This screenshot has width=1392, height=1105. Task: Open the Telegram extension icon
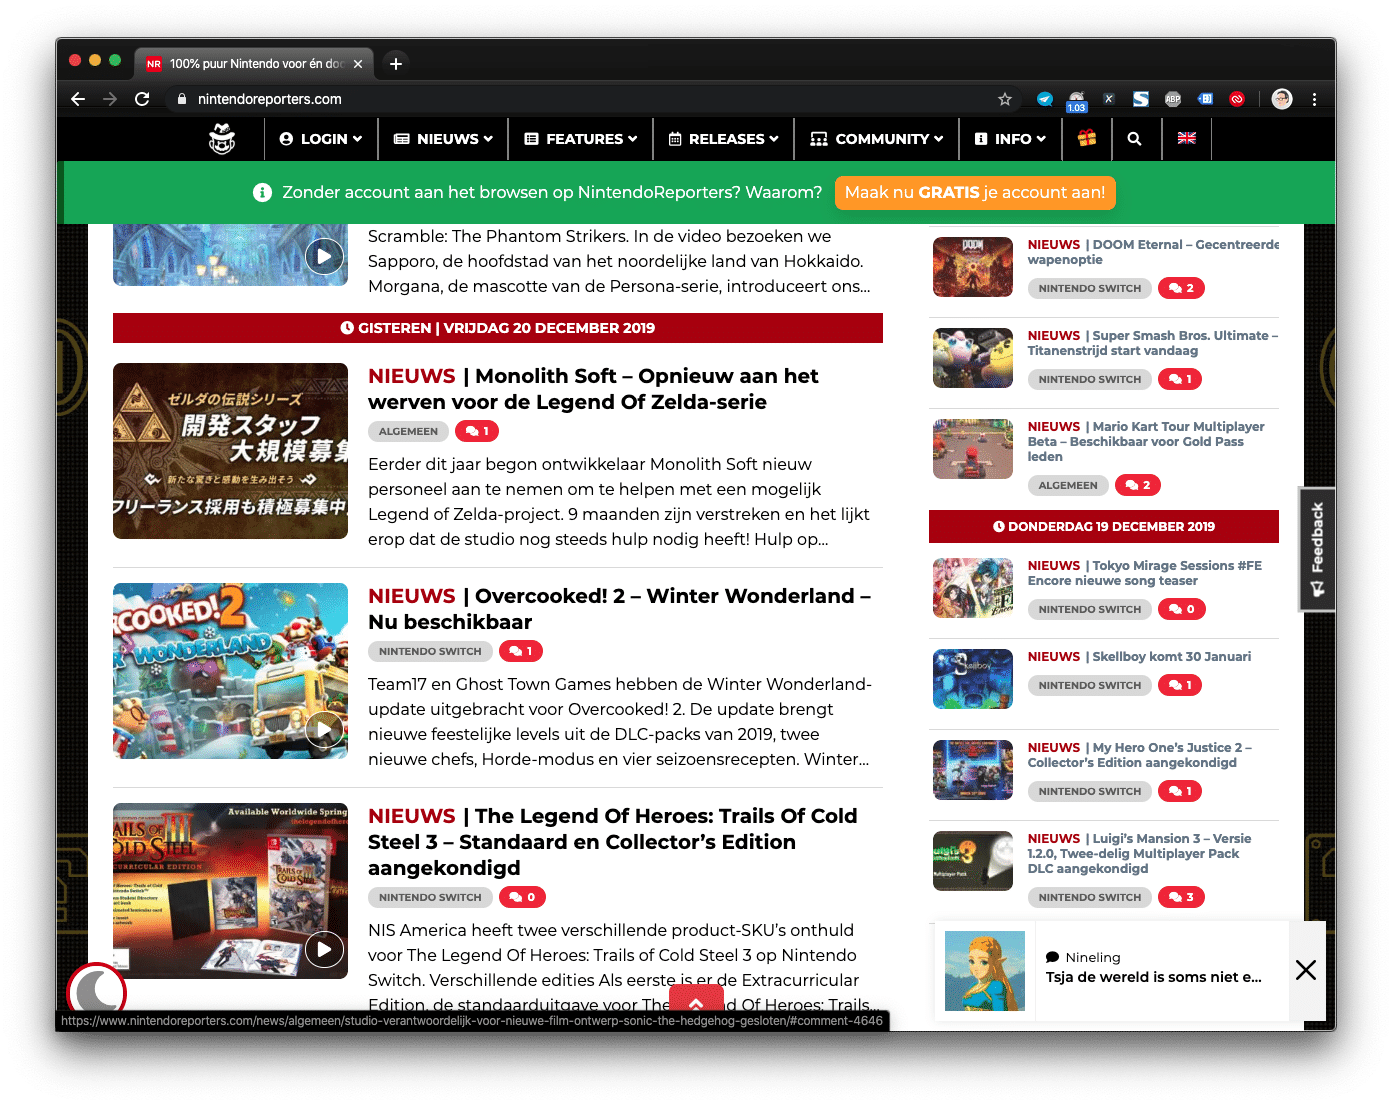1045,99
